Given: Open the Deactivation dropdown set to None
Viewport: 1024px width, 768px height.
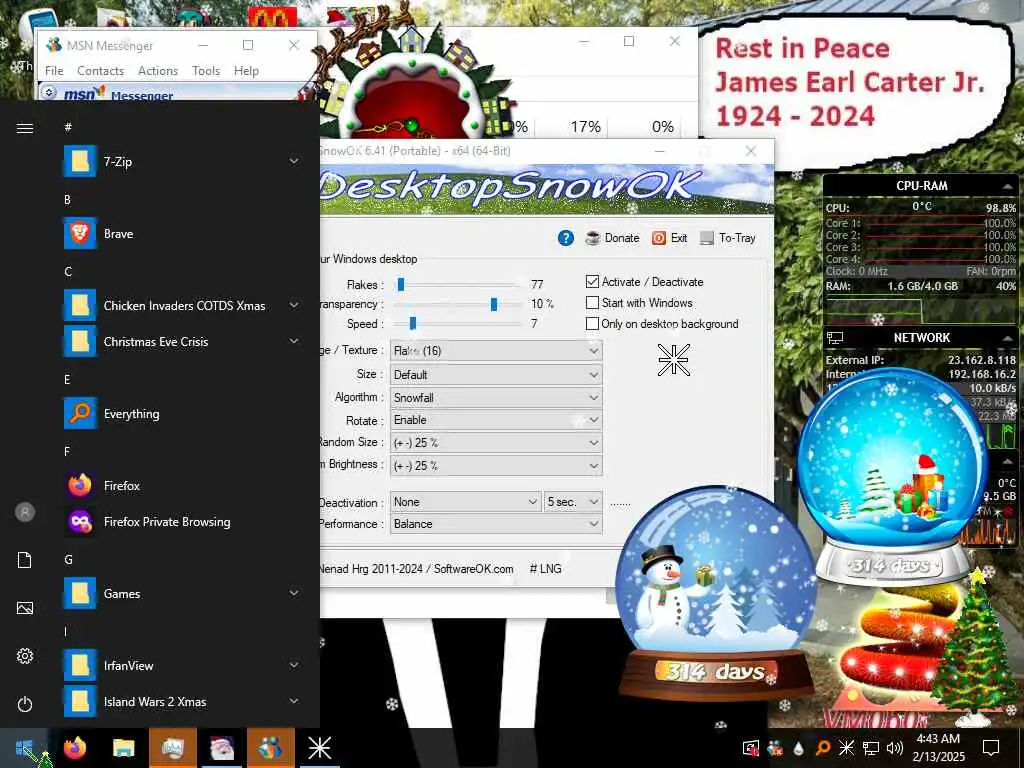Looking at the screenshot, I should (466, 502).
